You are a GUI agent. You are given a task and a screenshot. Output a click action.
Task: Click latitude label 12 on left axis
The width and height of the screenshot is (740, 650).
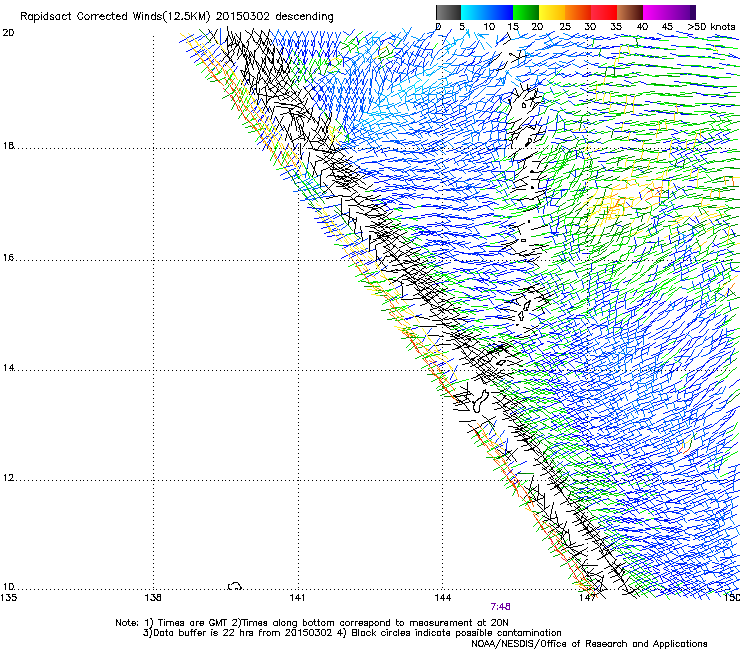click(8, 478)
